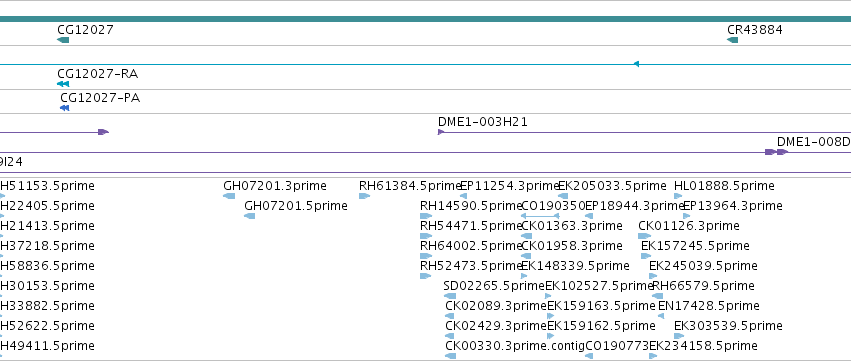Screen dimensions: 851x361
Task: Open the CR43884 gene label
Action: [755, 29]
